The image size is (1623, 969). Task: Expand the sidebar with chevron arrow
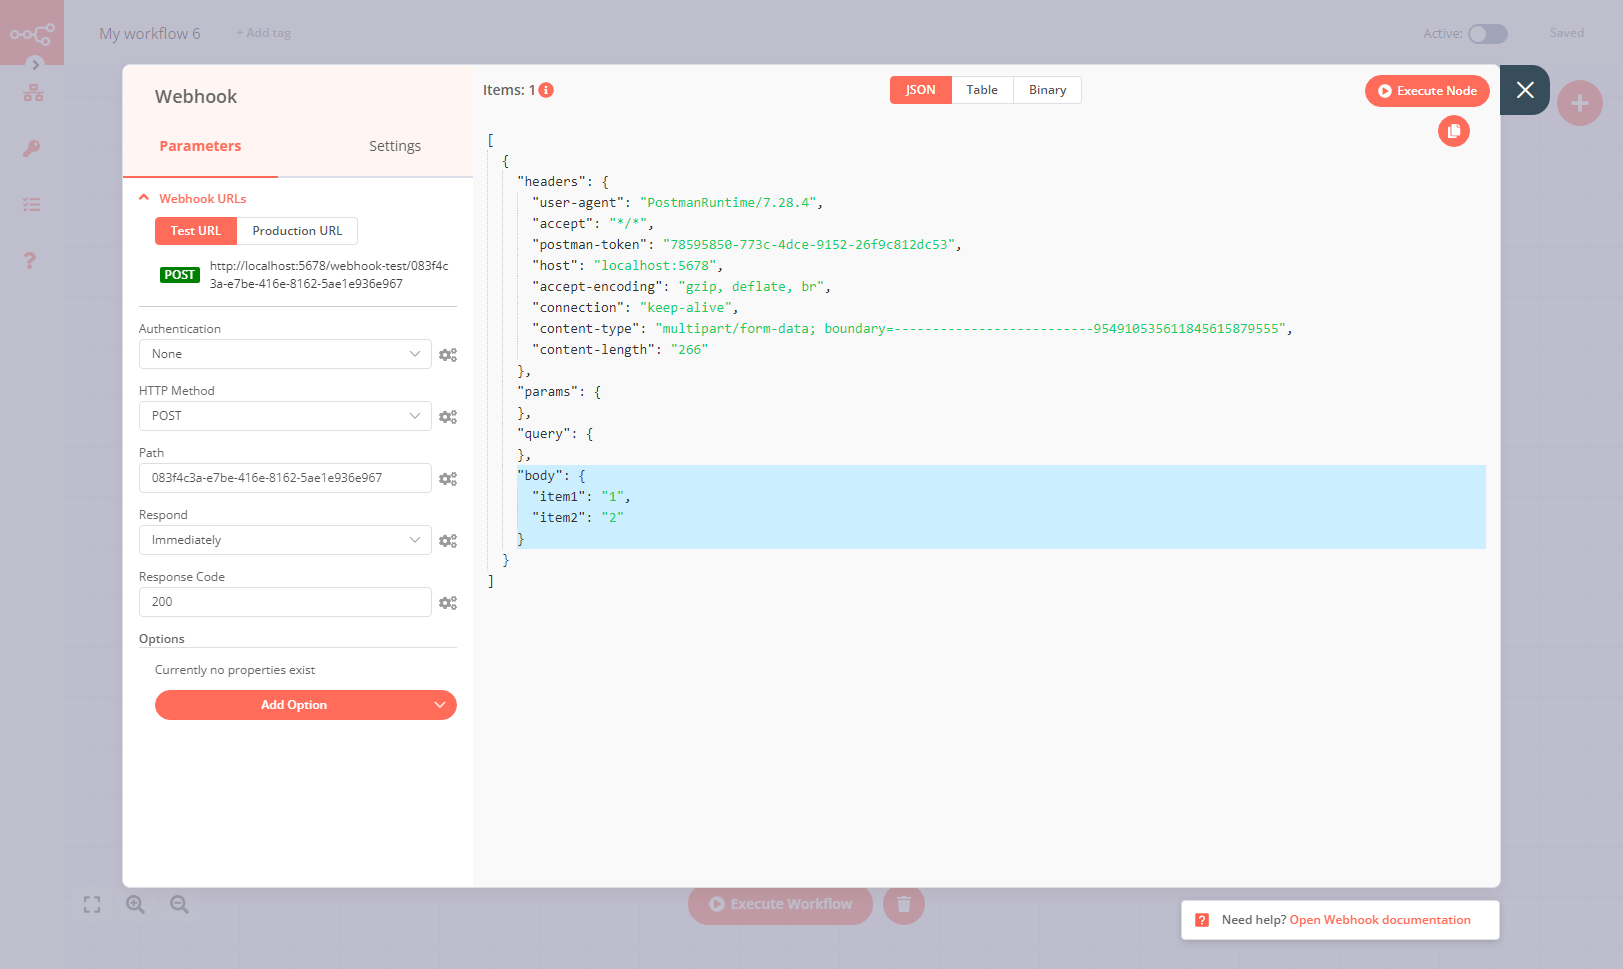36,65
